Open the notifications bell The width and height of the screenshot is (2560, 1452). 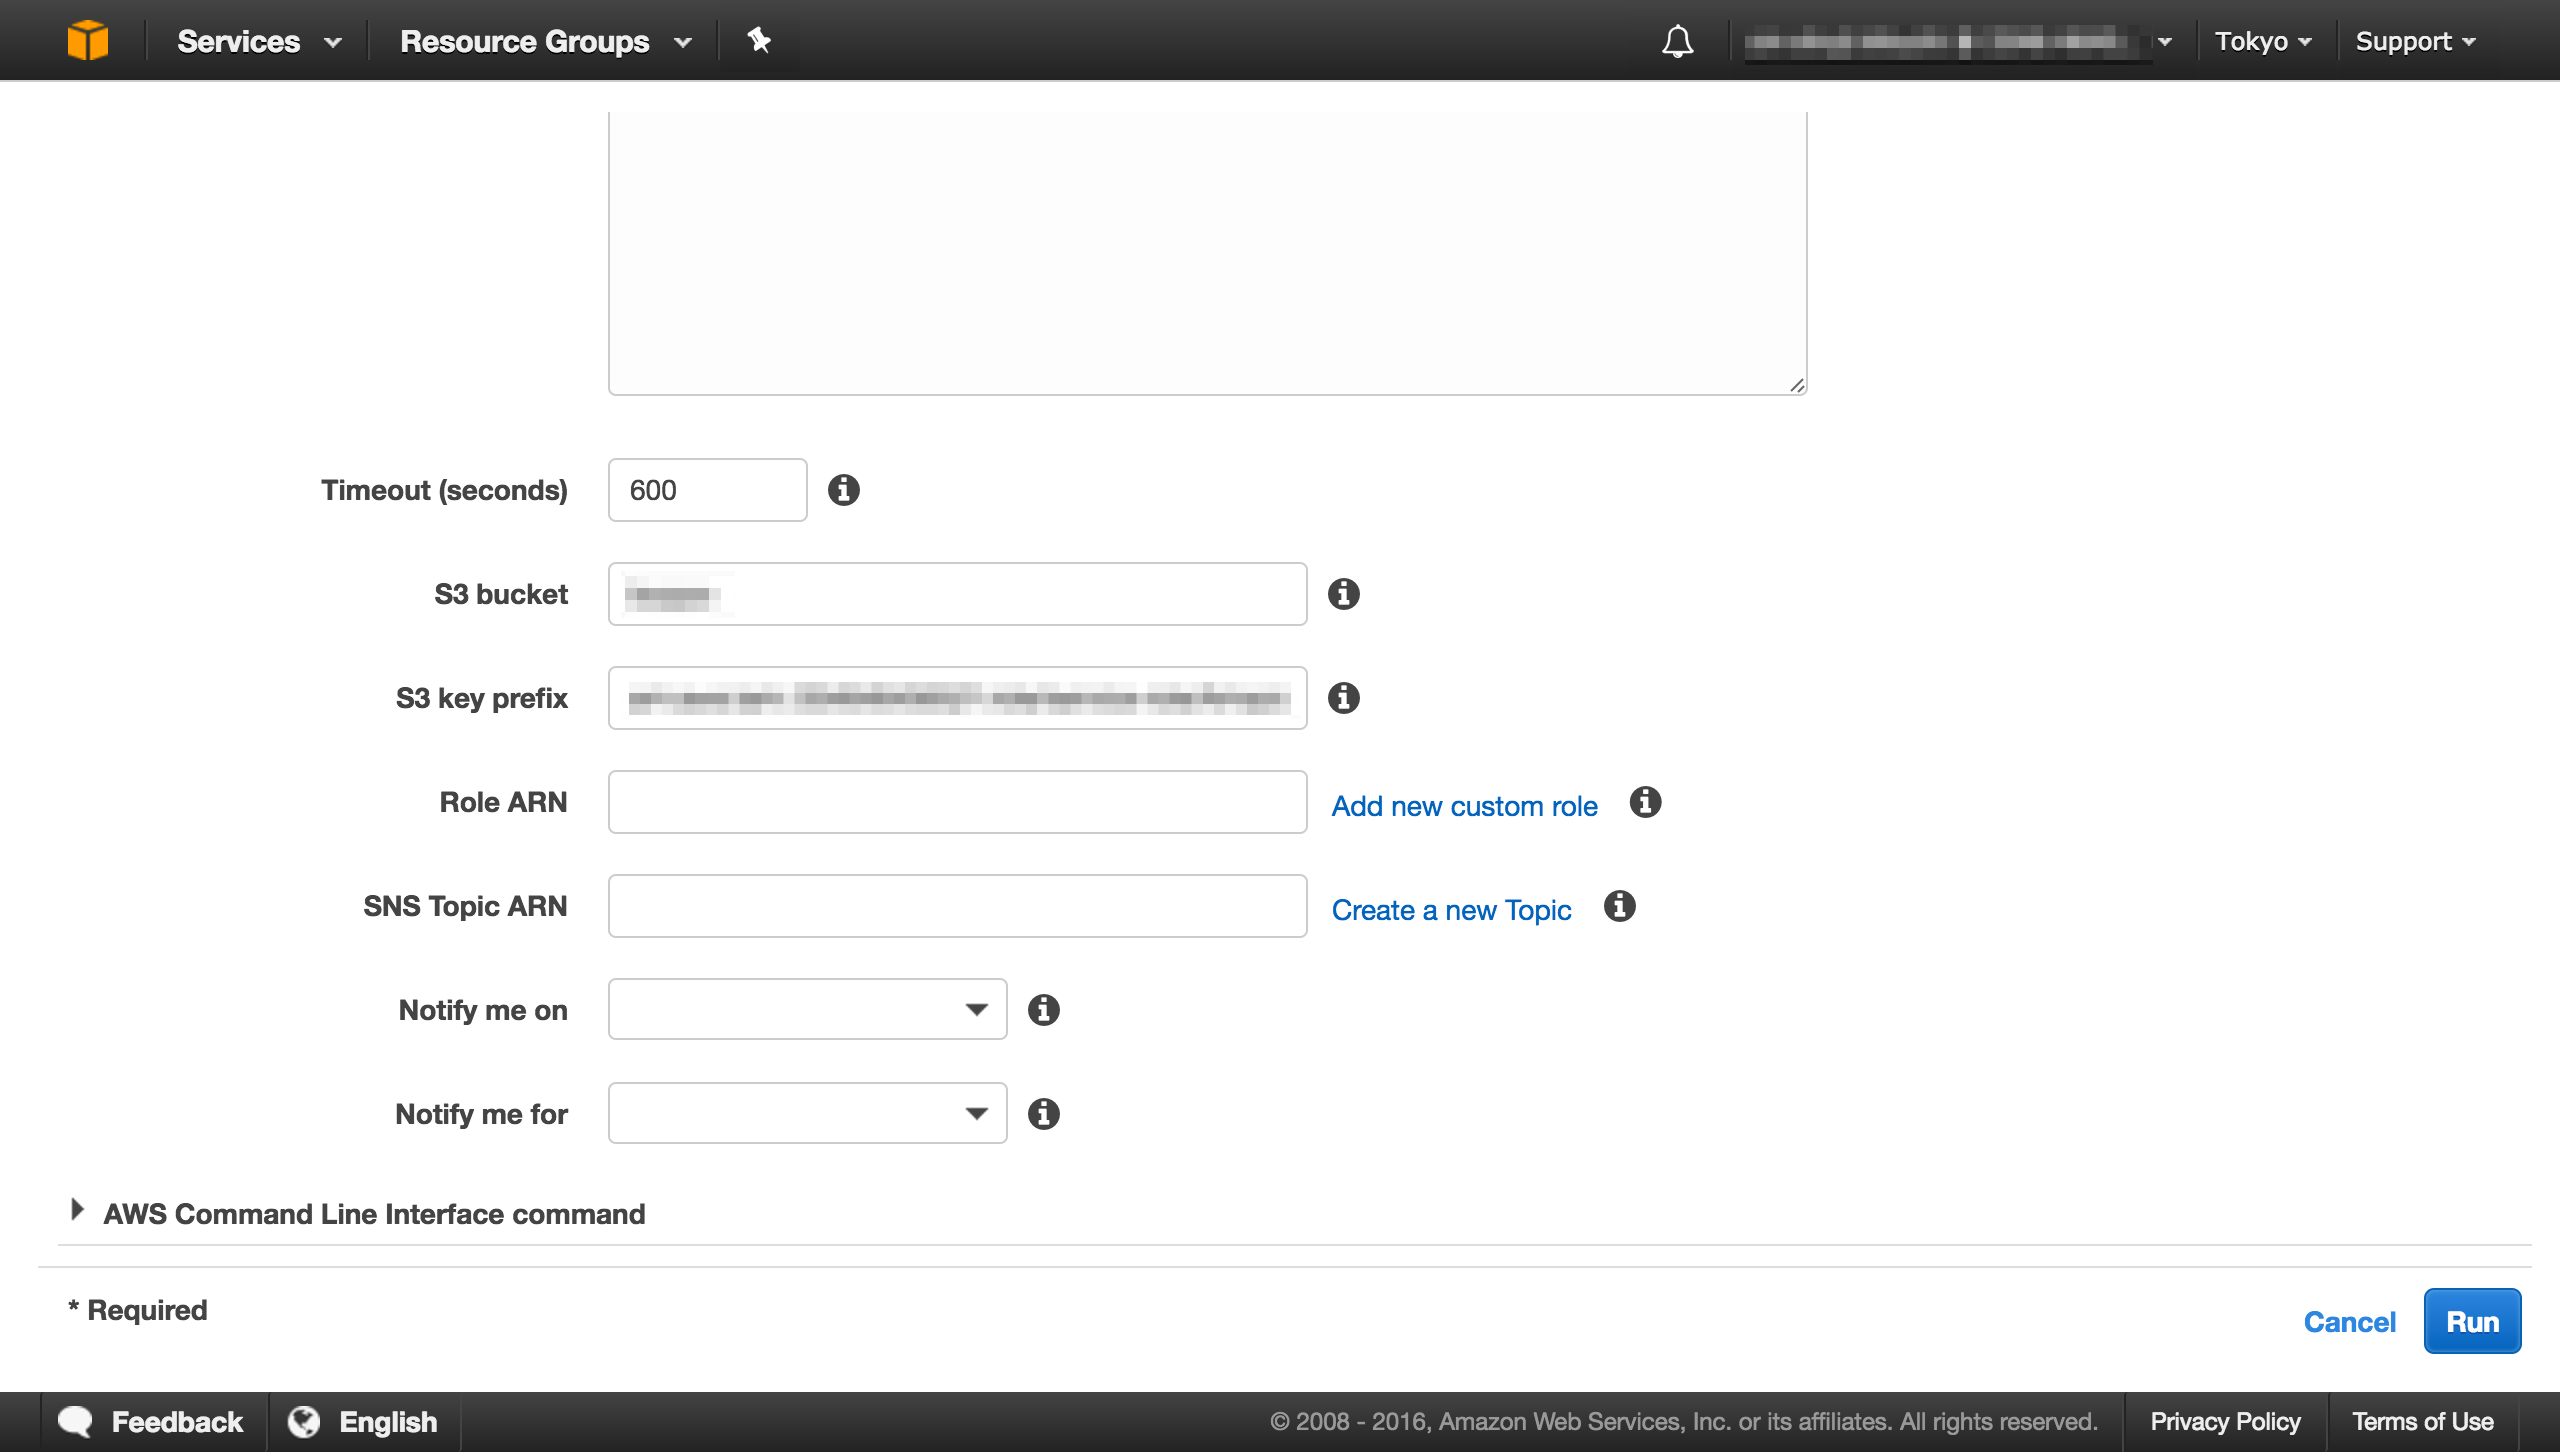coord(1678,40)
